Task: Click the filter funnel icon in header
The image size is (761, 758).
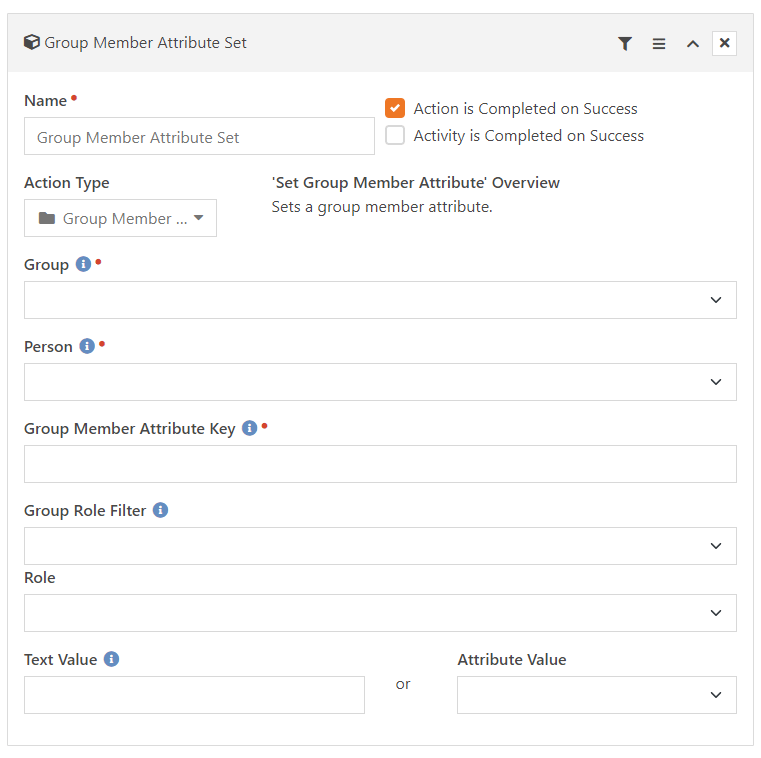Action: (x=625, y=44)
